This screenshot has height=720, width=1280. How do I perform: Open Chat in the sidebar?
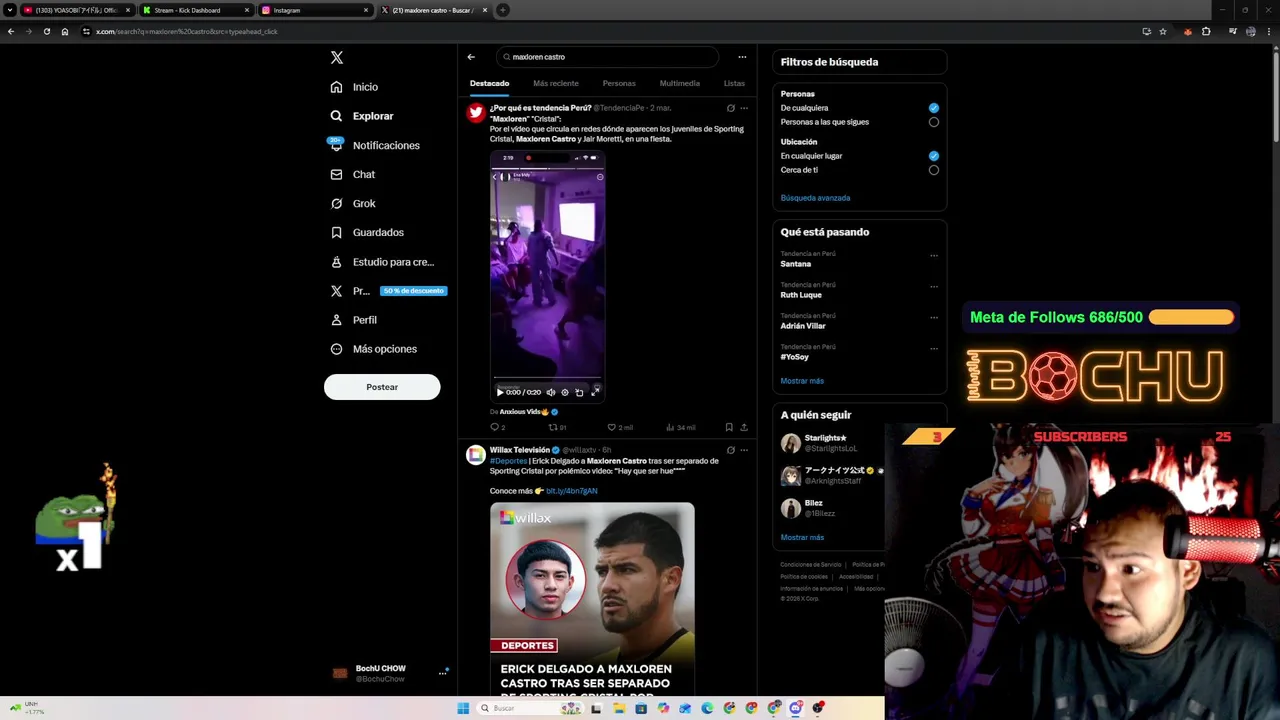coord(353,174)
